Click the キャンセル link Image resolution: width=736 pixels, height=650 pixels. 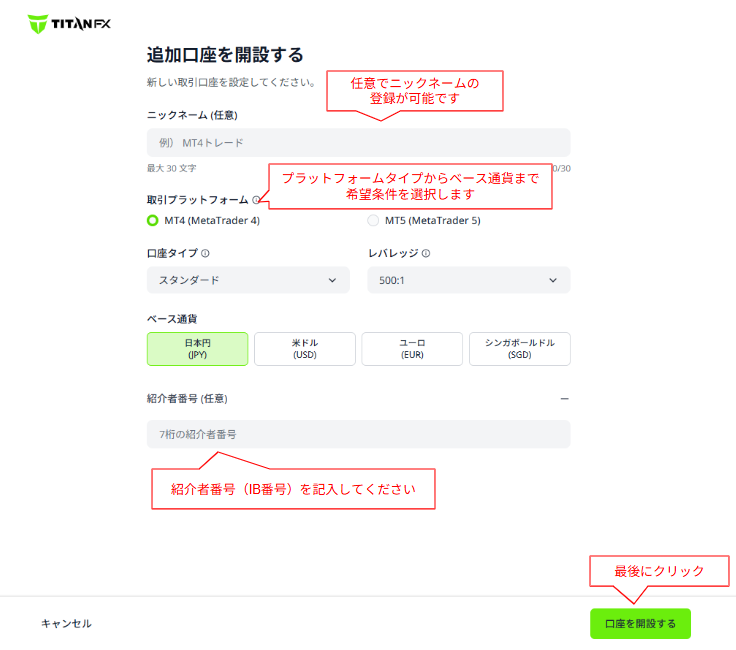[67, 624]
